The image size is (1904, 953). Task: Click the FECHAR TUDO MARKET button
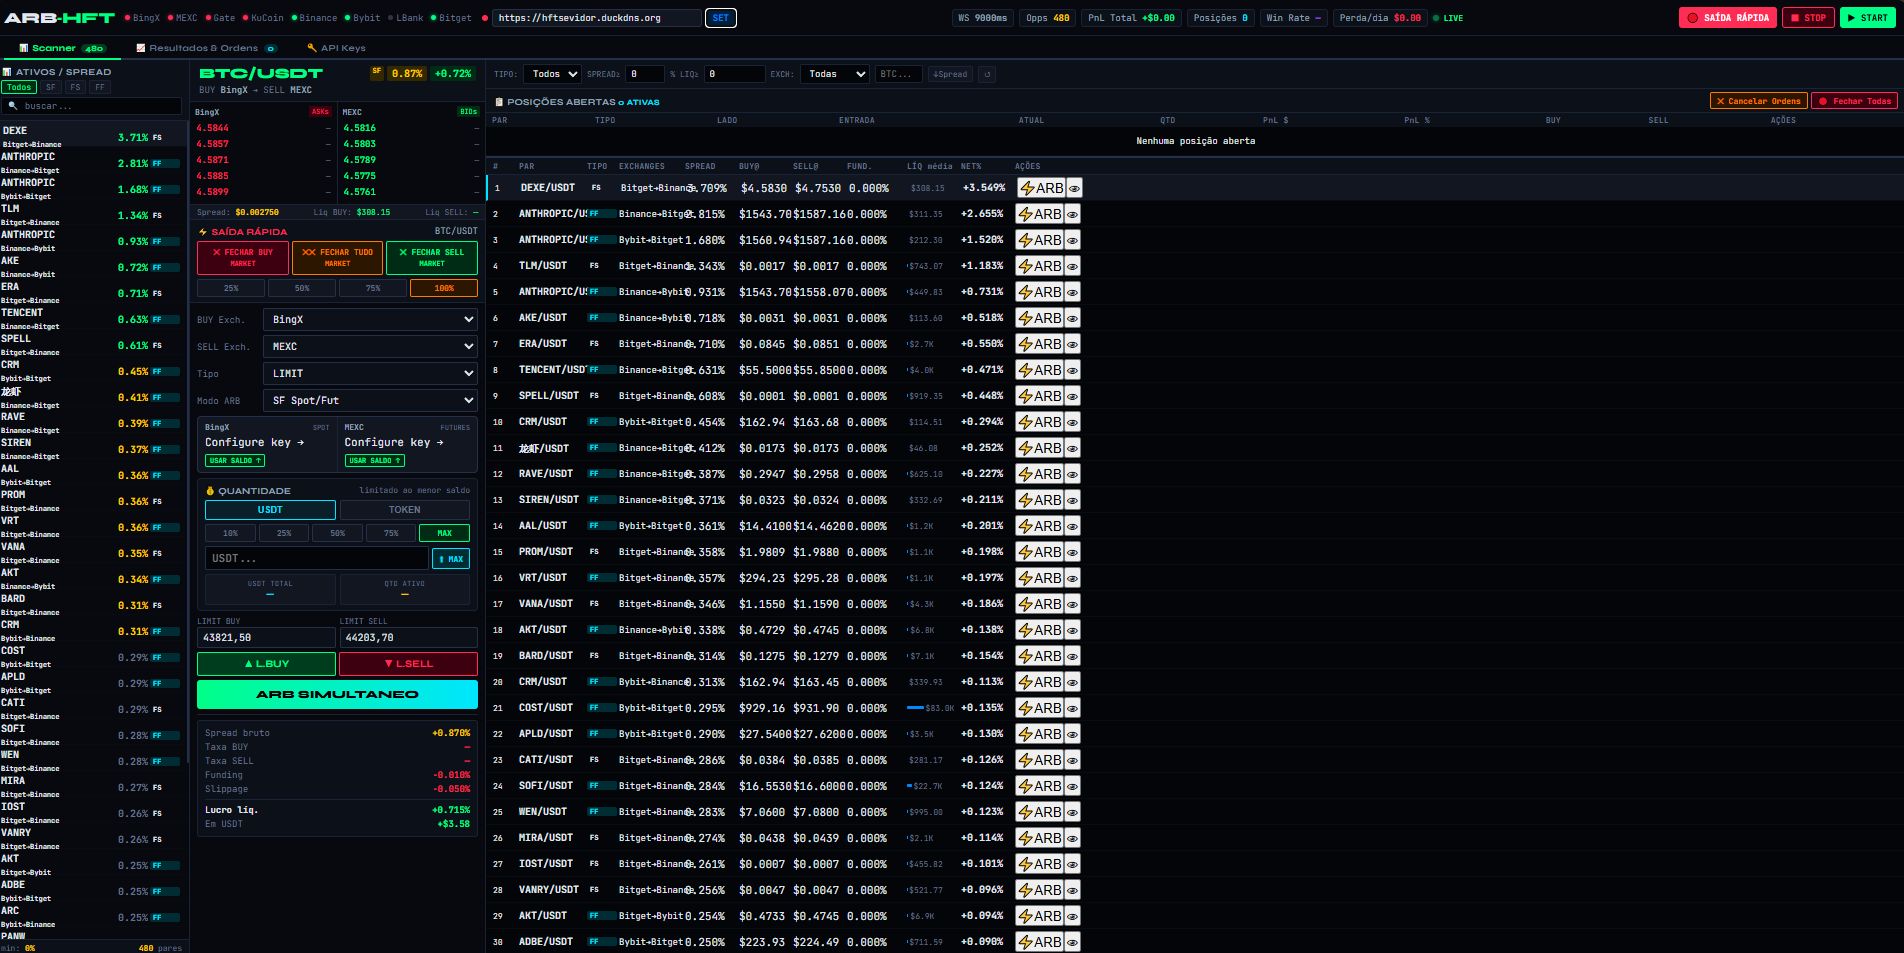pyautogui.click(x=337, y=258)
